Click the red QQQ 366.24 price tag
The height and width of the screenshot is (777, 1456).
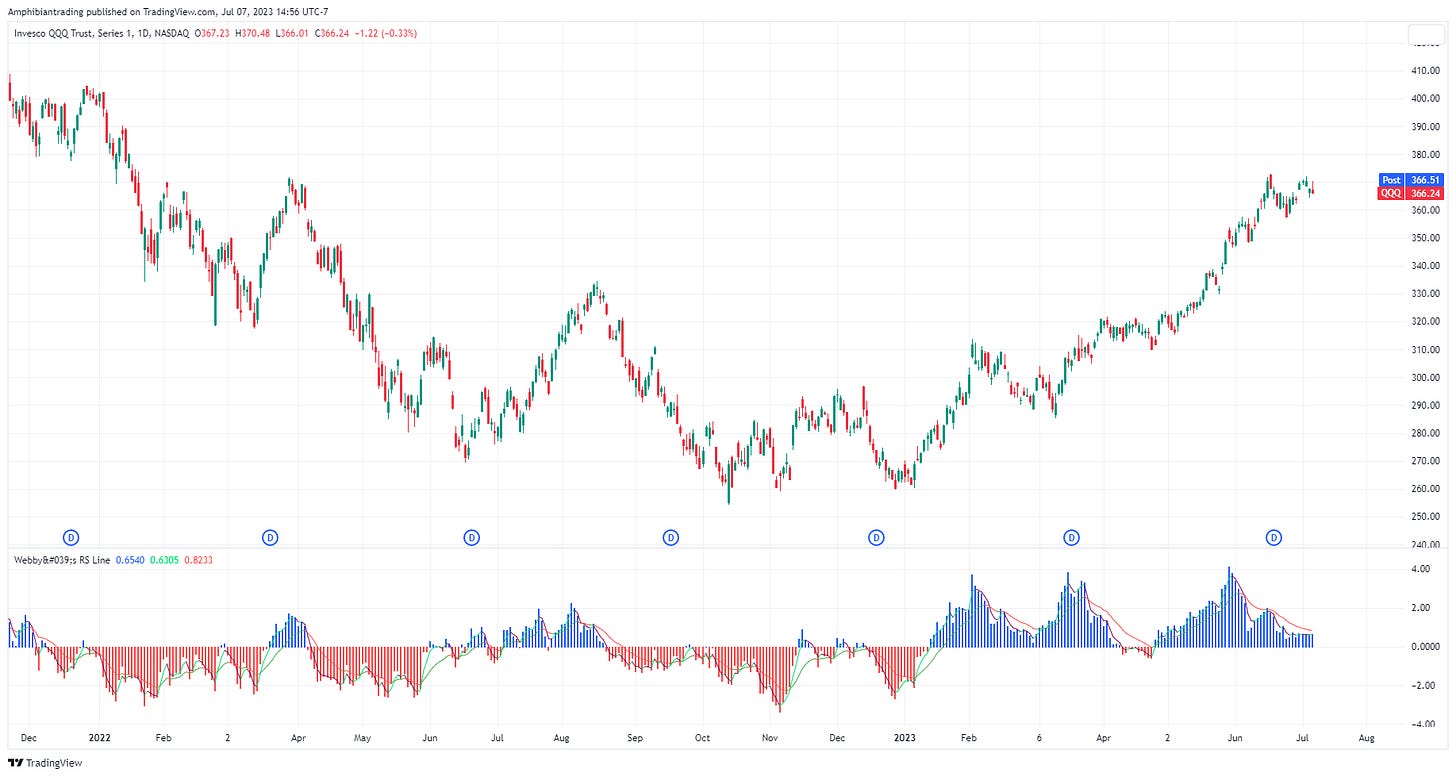(x=1411, y=193)
